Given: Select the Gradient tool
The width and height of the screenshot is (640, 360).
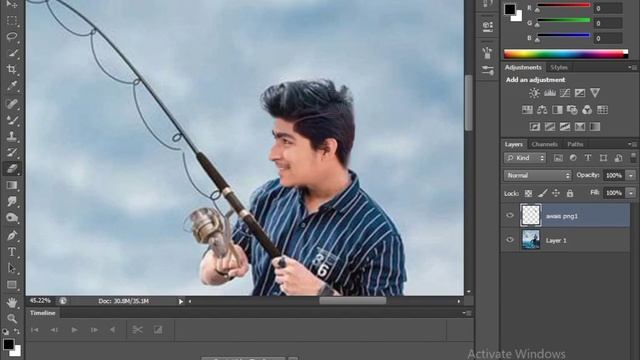Looking at the screenshot, I should (x=12, y=185).
